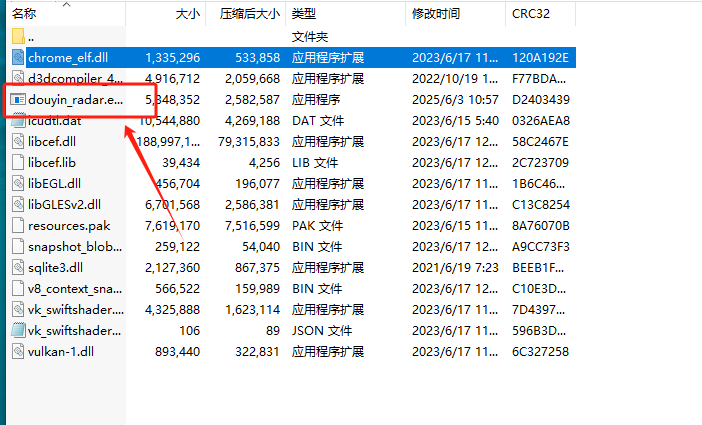Click the 应用程序 type cell

coord(316,99)
